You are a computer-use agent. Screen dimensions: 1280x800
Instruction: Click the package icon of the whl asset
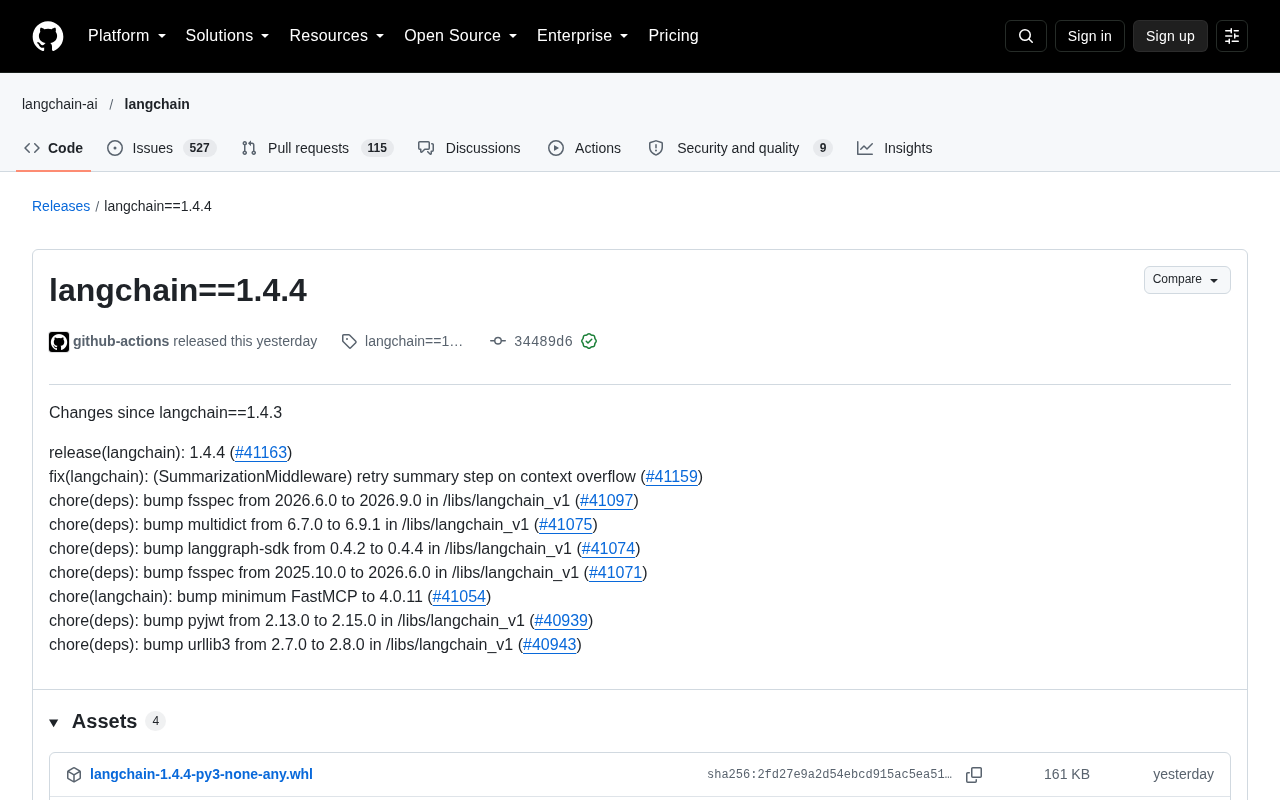pyautogui.click(x=74, y=775)
